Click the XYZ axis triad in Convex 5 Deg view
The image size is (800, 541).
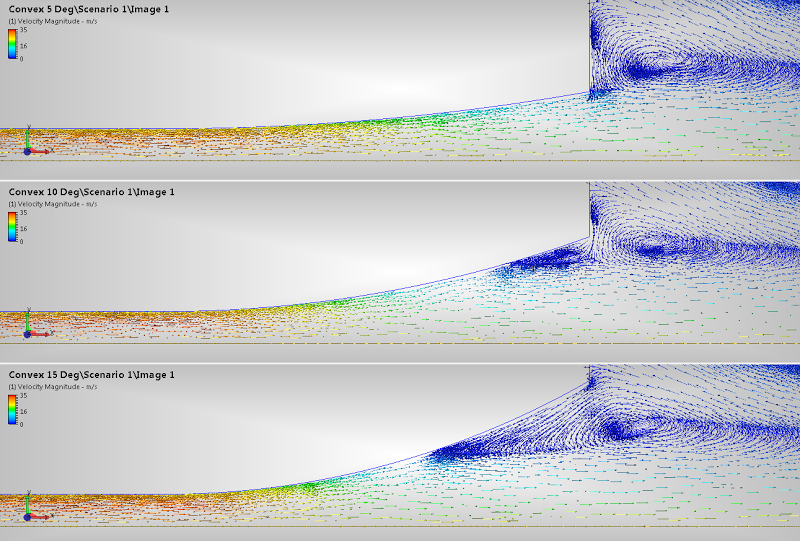(x=37, y=140)
